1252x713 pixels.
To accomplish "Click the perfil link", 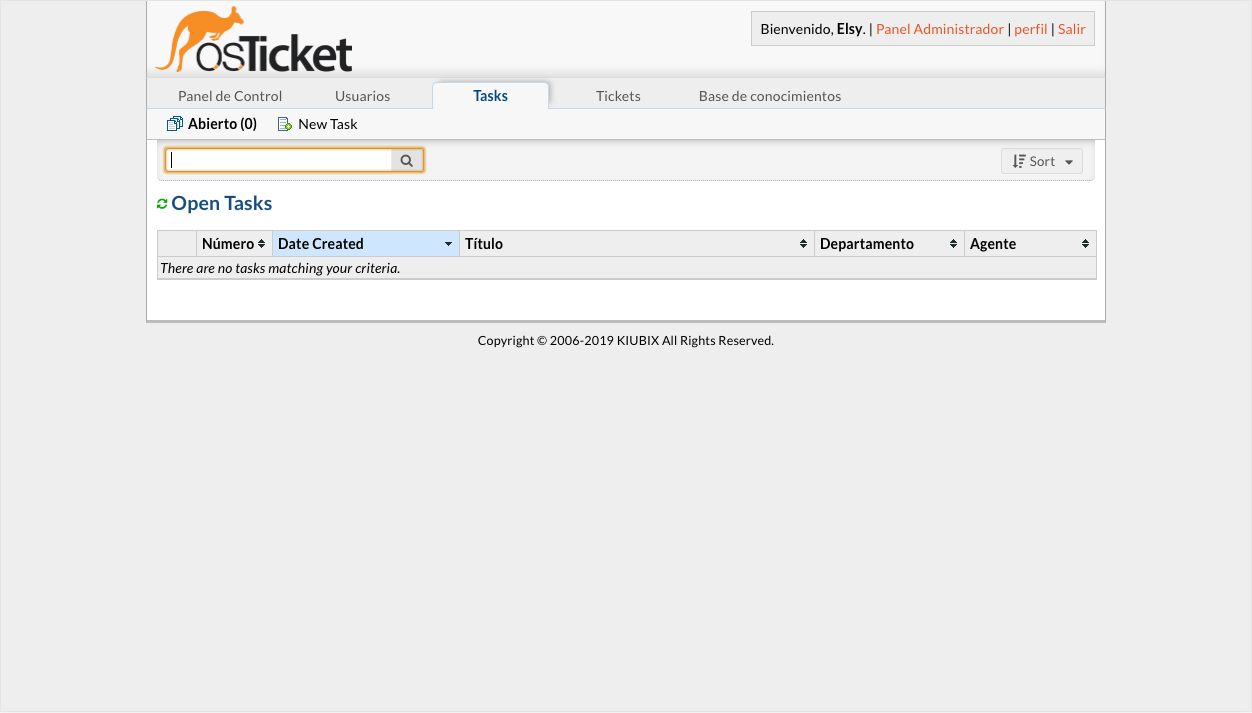I will 1030,29.
